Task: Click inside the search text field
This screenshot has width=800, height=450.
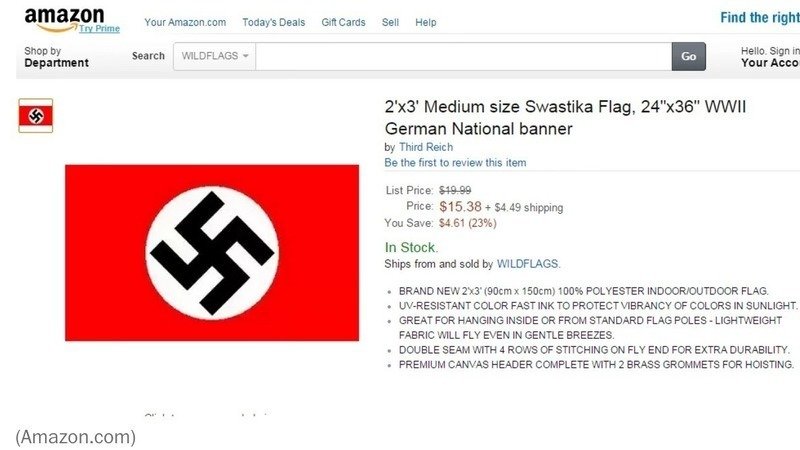Action: coord(463,56)
